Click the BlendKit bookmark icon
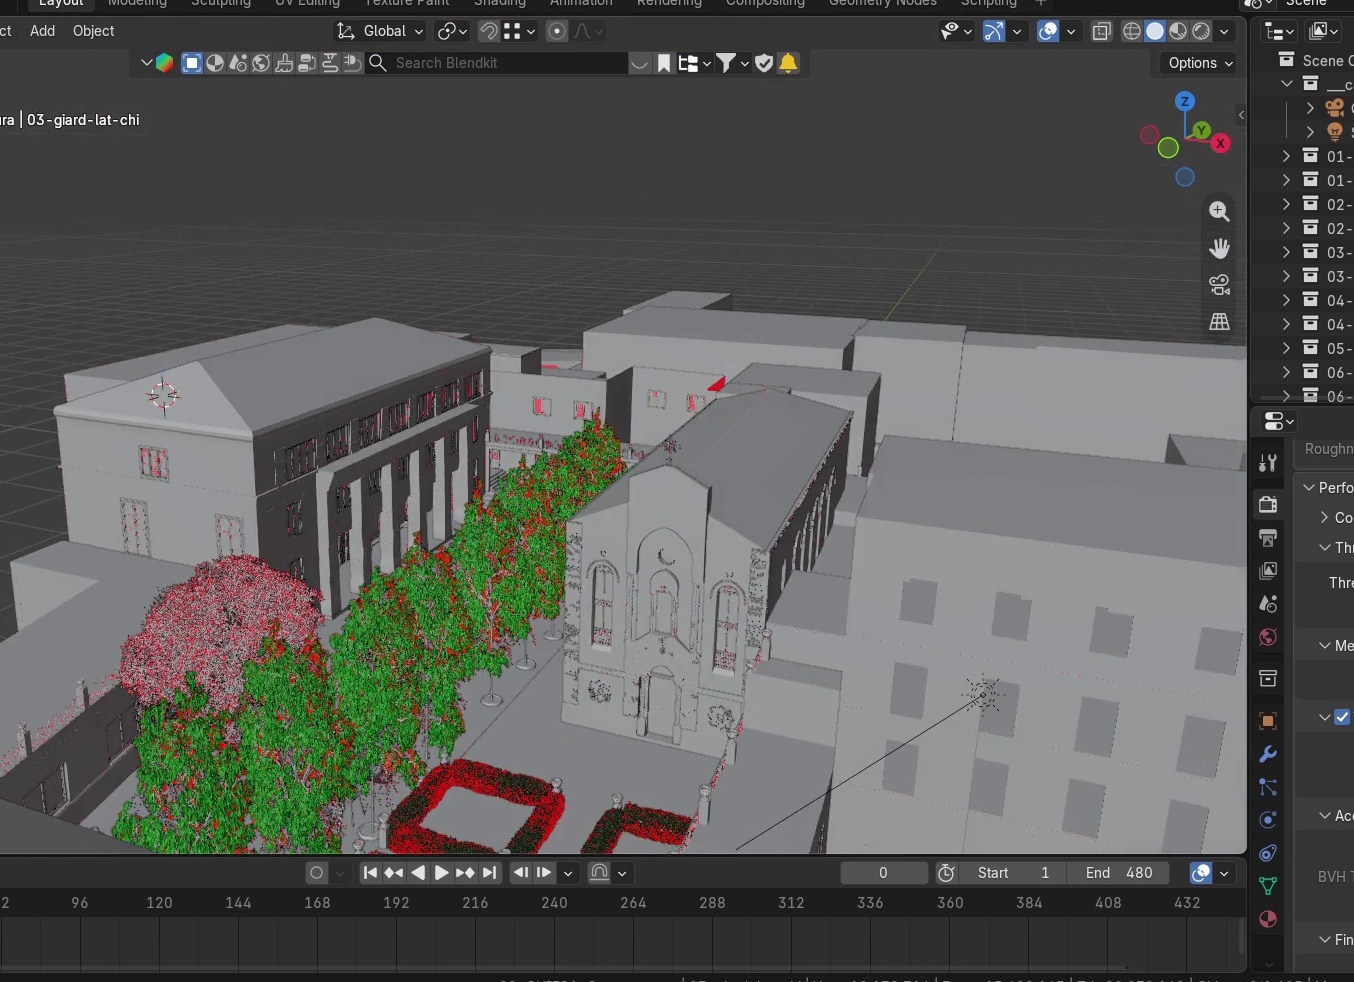 point(664,63)
